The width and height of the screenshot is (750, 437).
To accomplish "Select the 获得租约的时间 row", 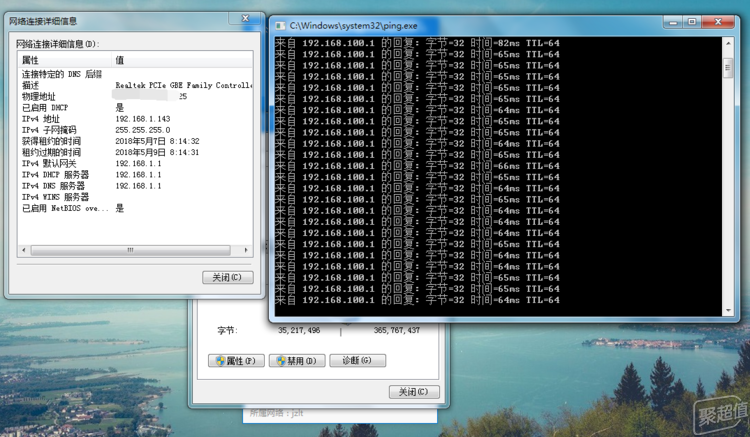I will pyautogui.click(x=135, y=141).
